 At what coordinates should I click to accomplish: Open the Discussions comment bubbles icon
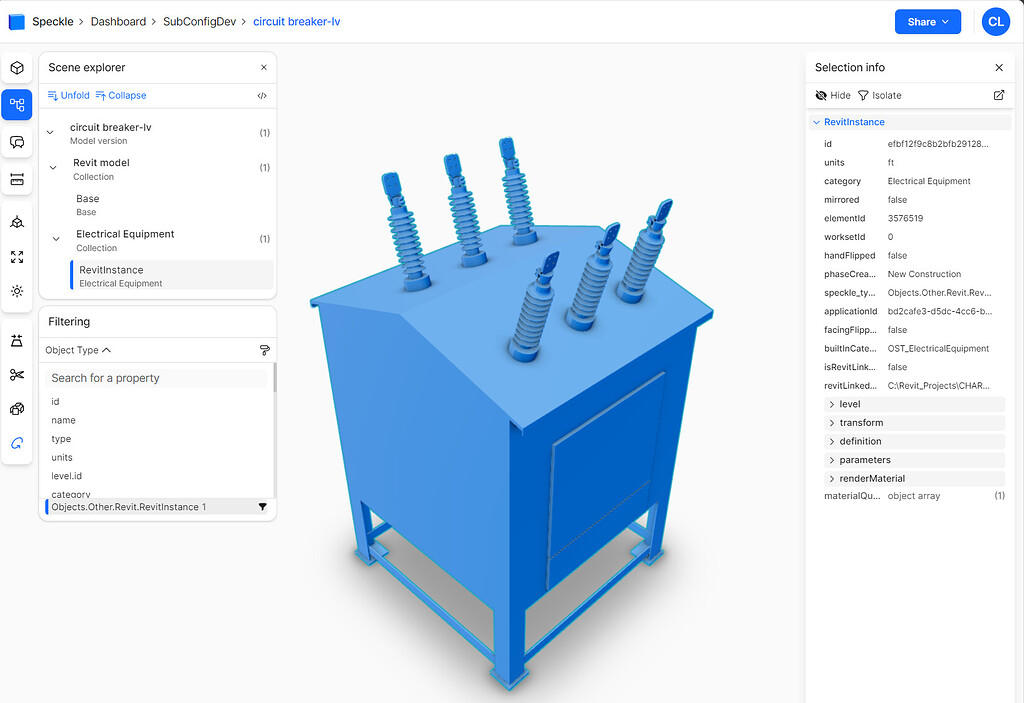tap(17, 142)
